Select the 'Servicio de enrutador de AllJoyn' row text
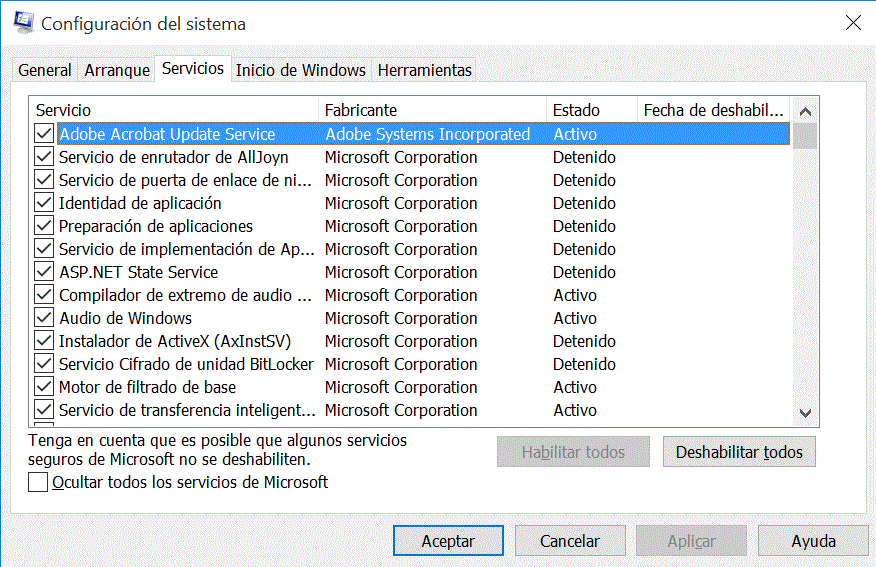 (x=174, y=157)
